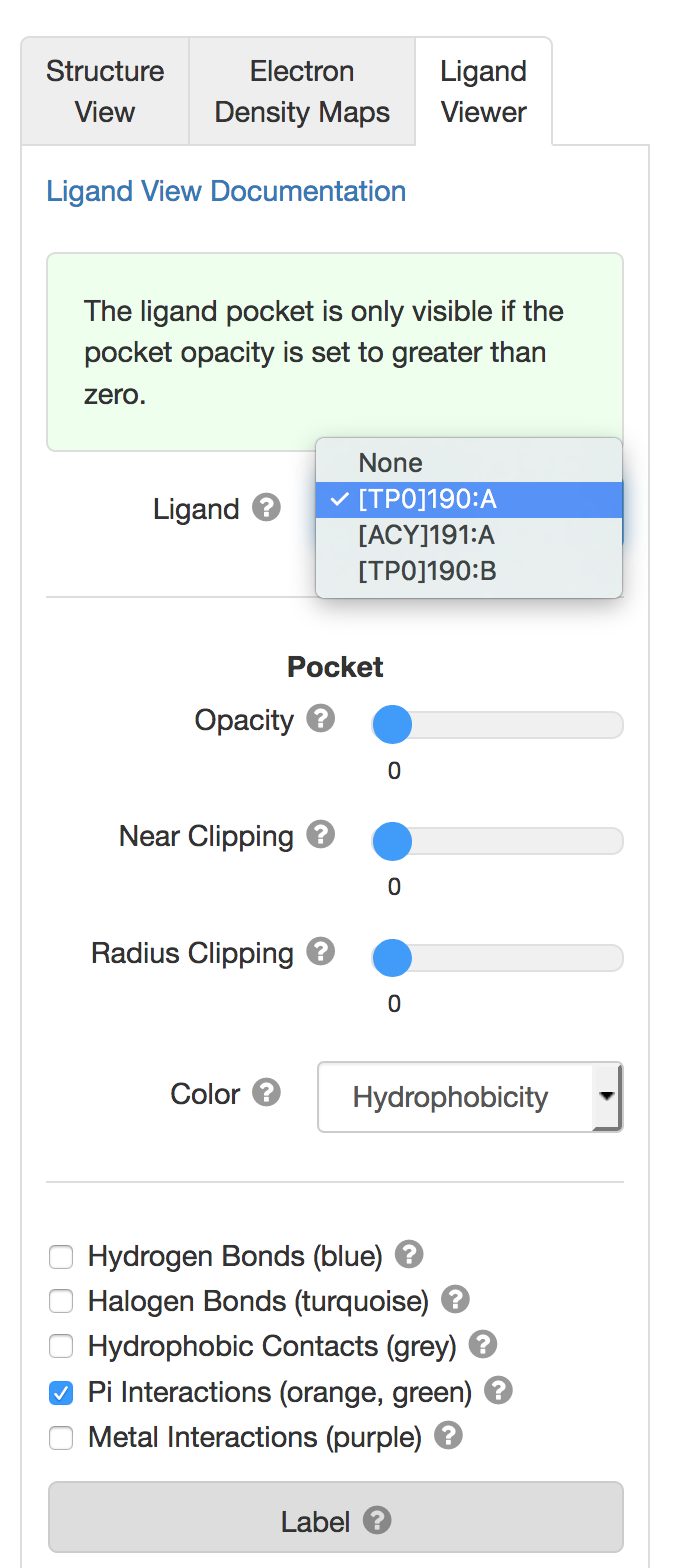The image size is (676, 1568).
Task: Uncheck the Pi Interactions checkbox
Action: (x=62, y=1392)
